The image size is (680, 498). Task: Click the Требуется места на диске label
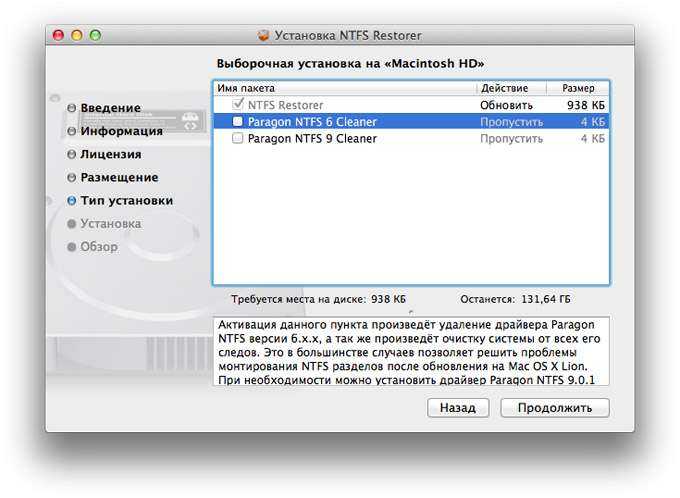pos(298,299)
